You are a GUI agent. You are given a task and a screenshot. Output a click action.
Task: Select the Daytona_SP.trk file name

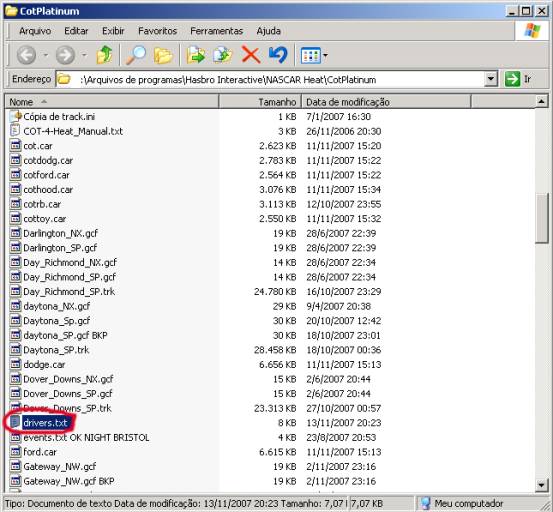56,350
